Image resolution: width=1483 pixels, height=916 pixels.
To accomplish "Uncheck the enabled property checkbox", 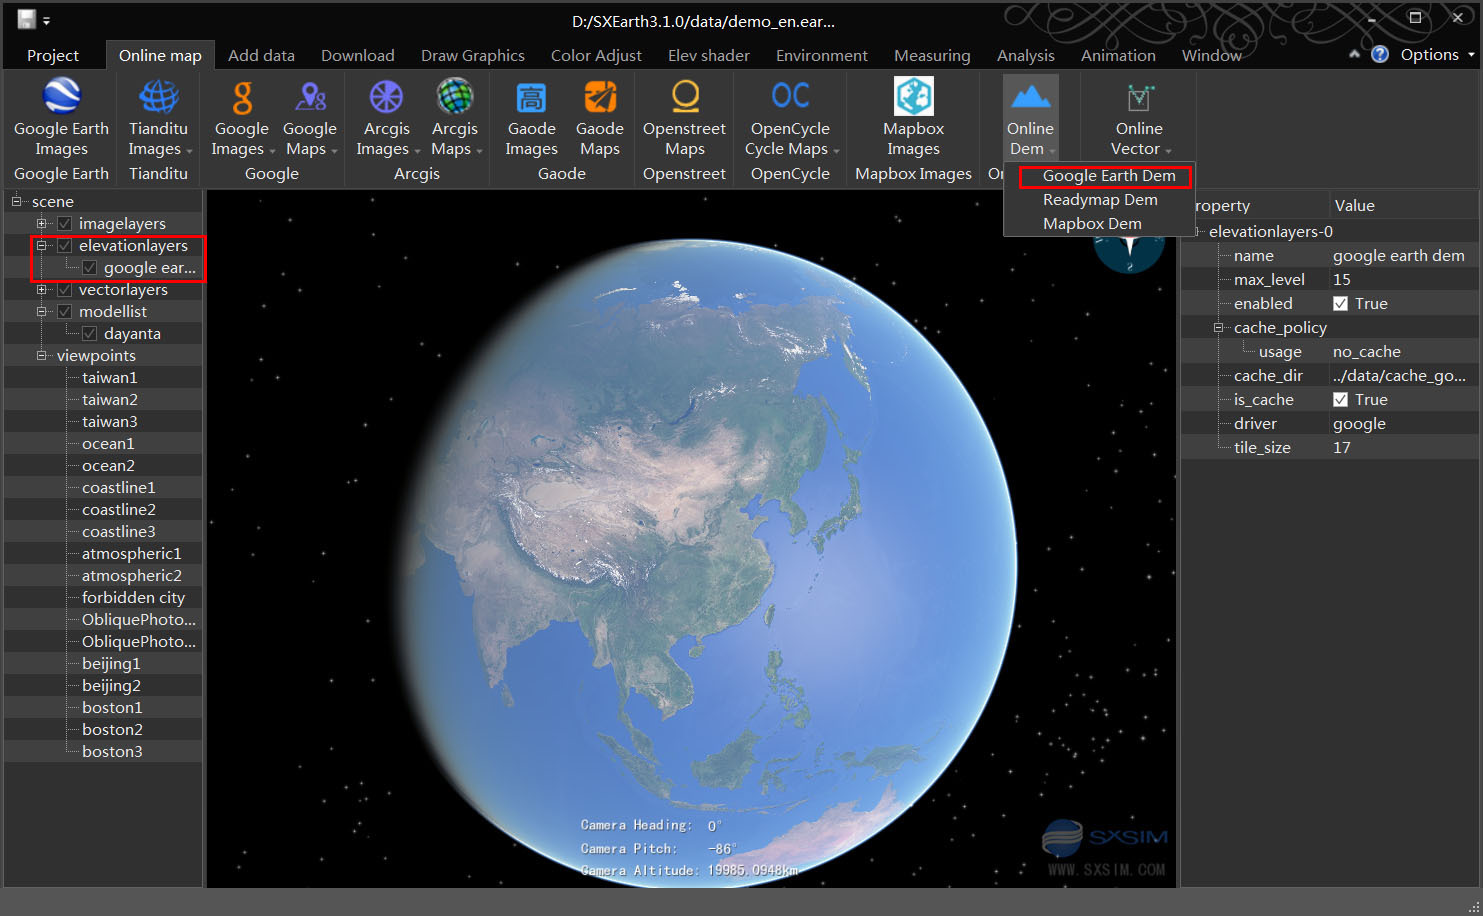I will click(x=1341, y=304).
